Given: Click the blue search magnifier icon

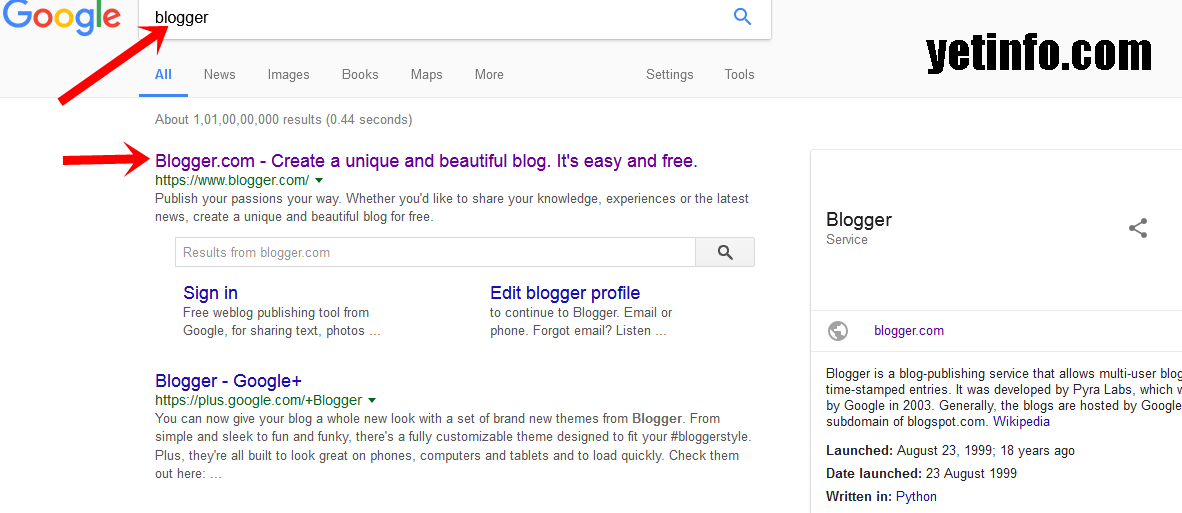Looking at the screenshot, I should tap(742, 17).
